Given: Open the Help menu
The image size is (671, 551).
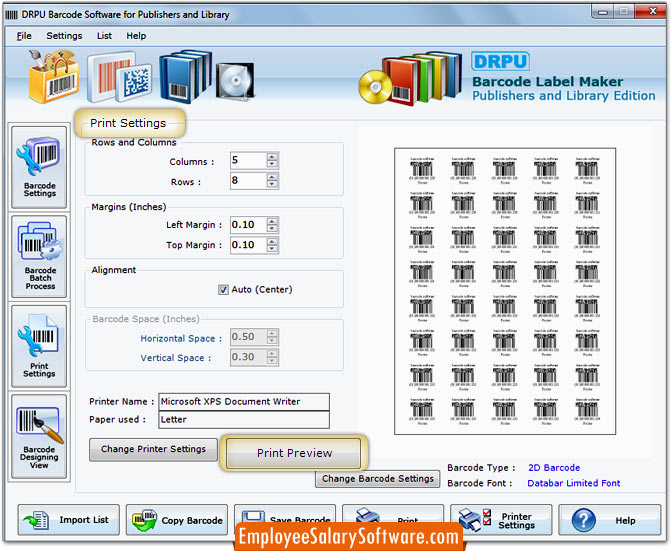Looking at the screenshot, I should tap(136, 36).
